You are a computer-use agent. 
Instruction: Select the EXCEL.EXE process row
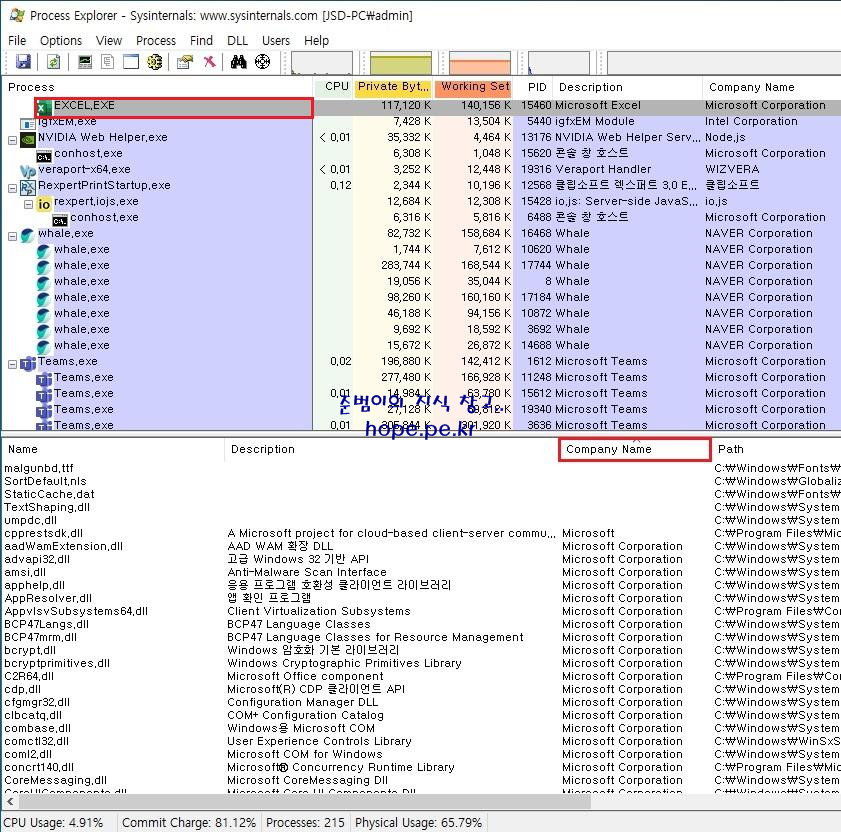[421, 107]
